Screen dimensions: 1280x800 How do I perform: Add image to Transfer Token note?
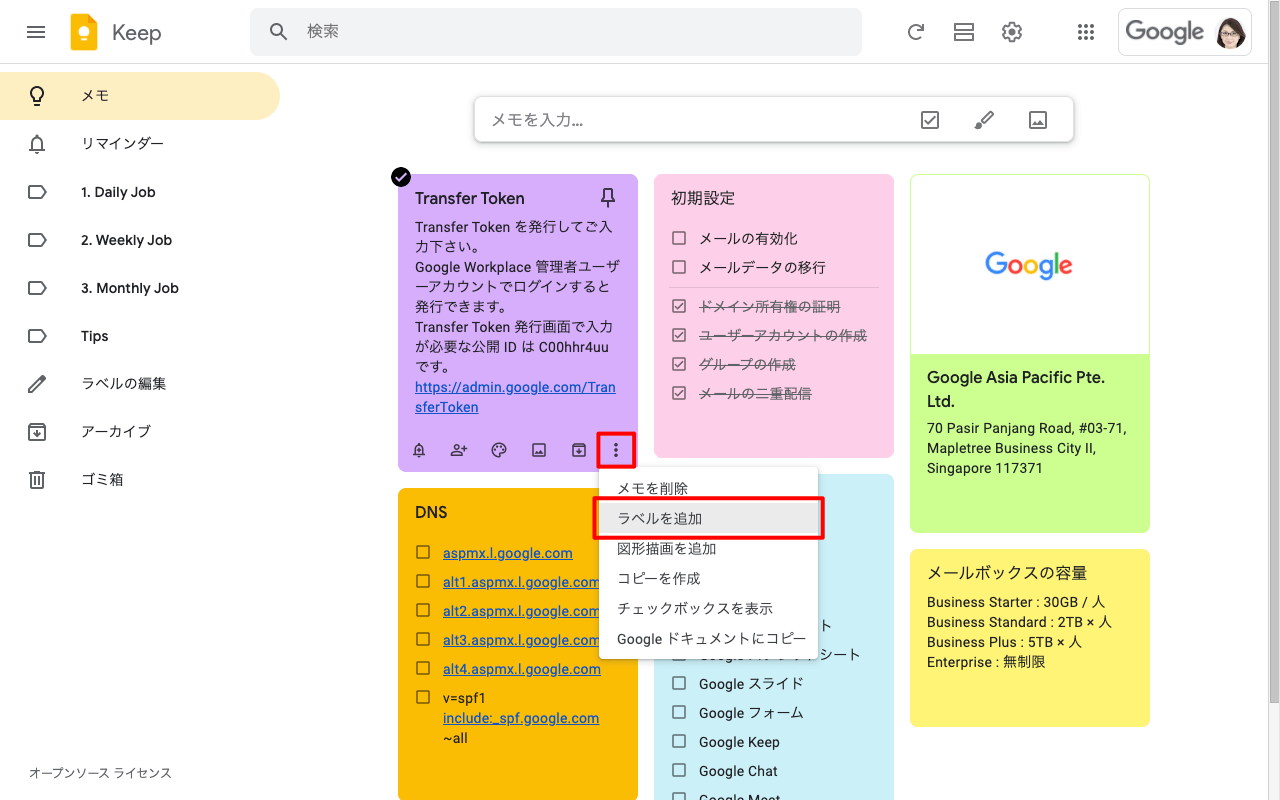tap(539, 450)
